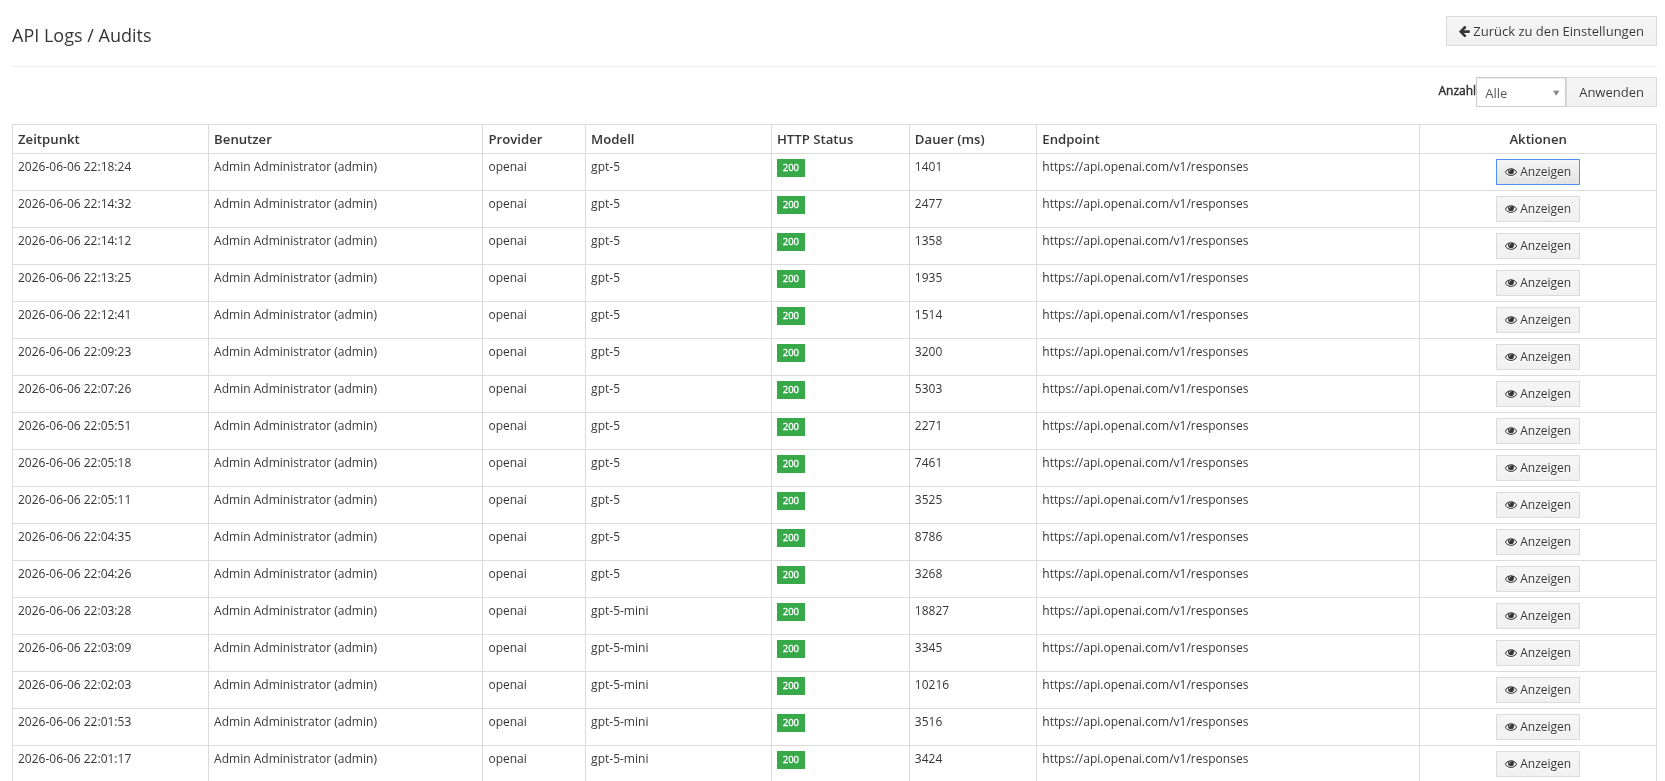View the 22:05:51 entry with Anzeigen
1665x781 pixels.
pos(1537,431)
